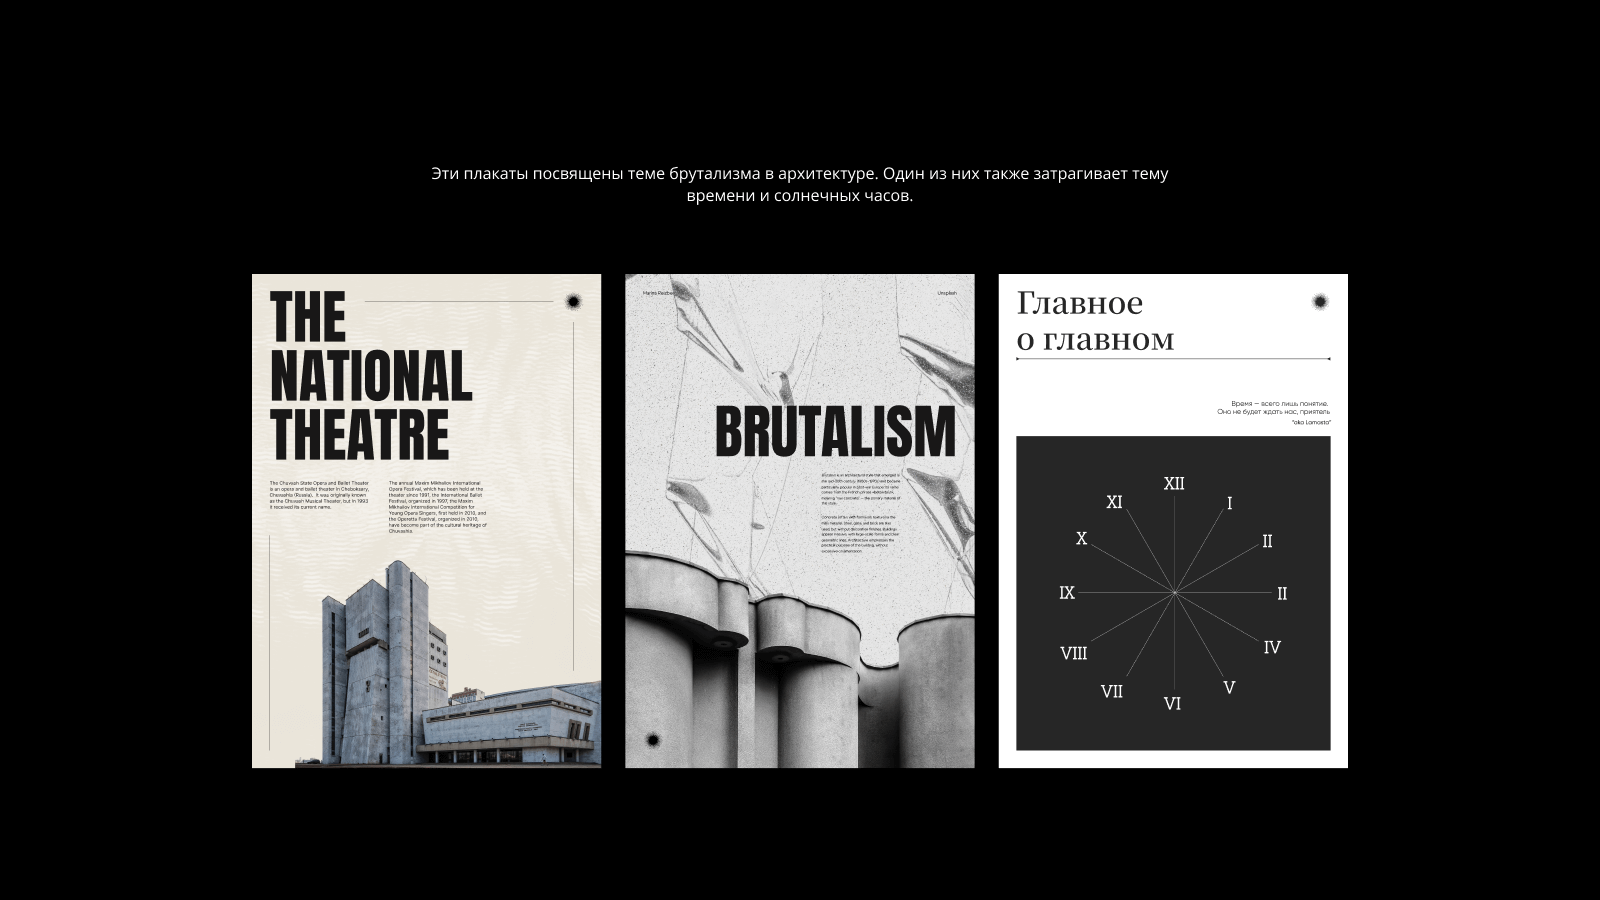
Task: Click the starburst dot on the Brutalism poster
Action: (654, 740)
